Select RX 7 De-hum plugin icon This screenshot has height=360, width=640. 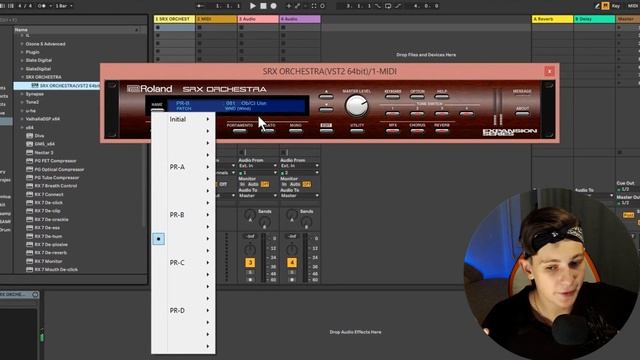[x=29, y=236]
